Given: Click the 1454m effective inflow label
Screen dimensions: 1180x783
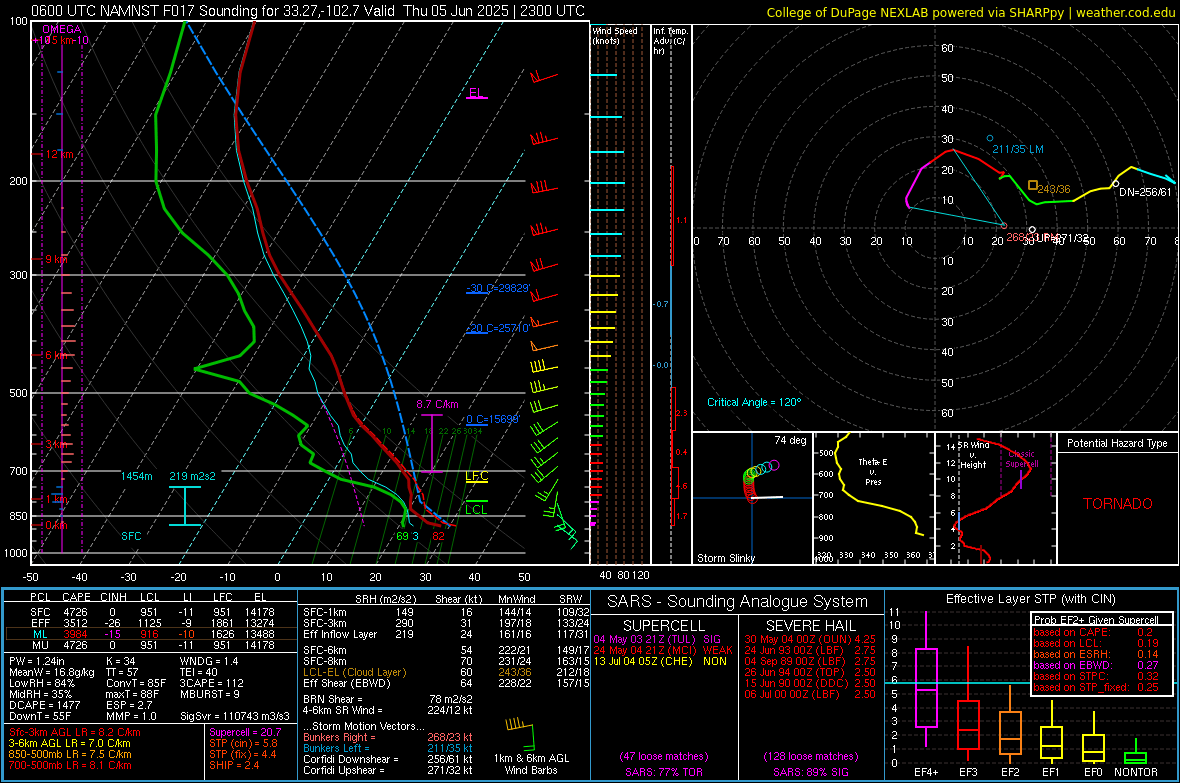Looking at the screenshot, I should click(136, 477).
